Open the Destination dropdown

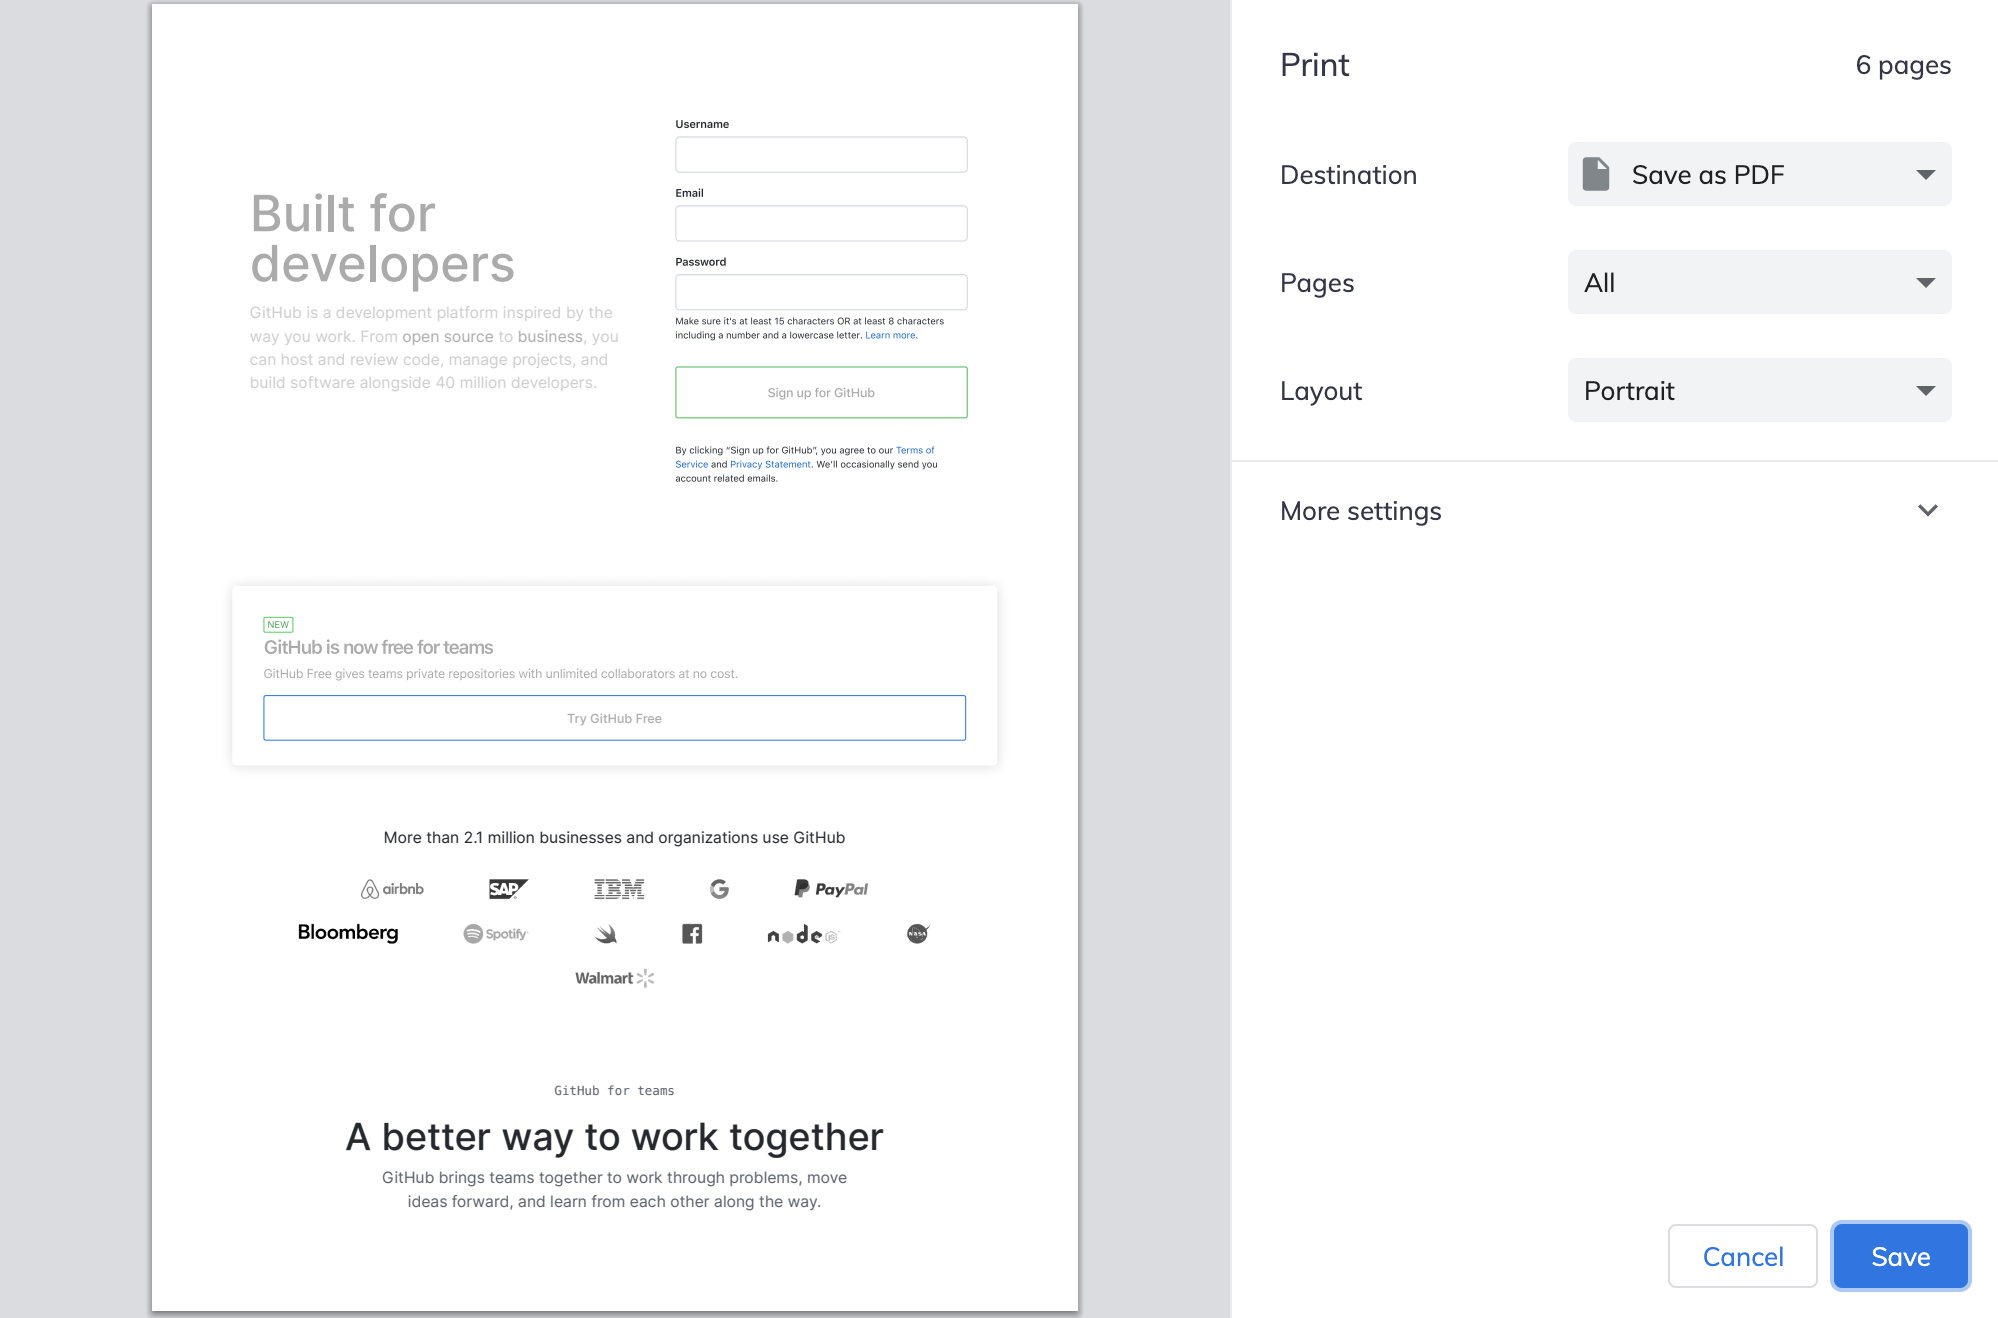pos(1759,174)
